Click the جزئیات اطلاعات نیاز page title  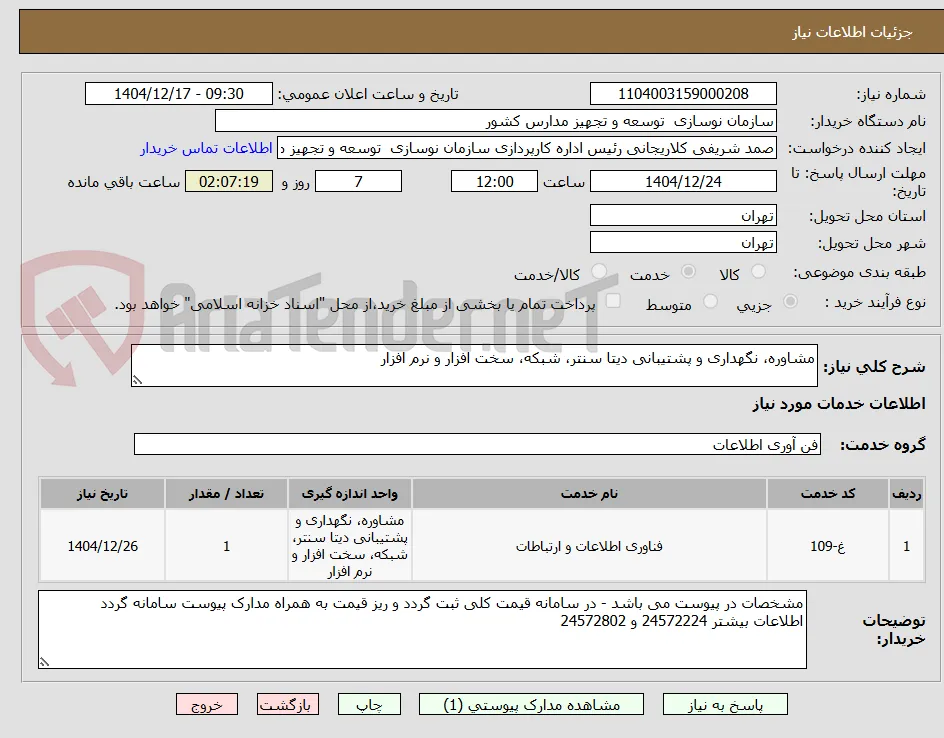click(852, 32)
